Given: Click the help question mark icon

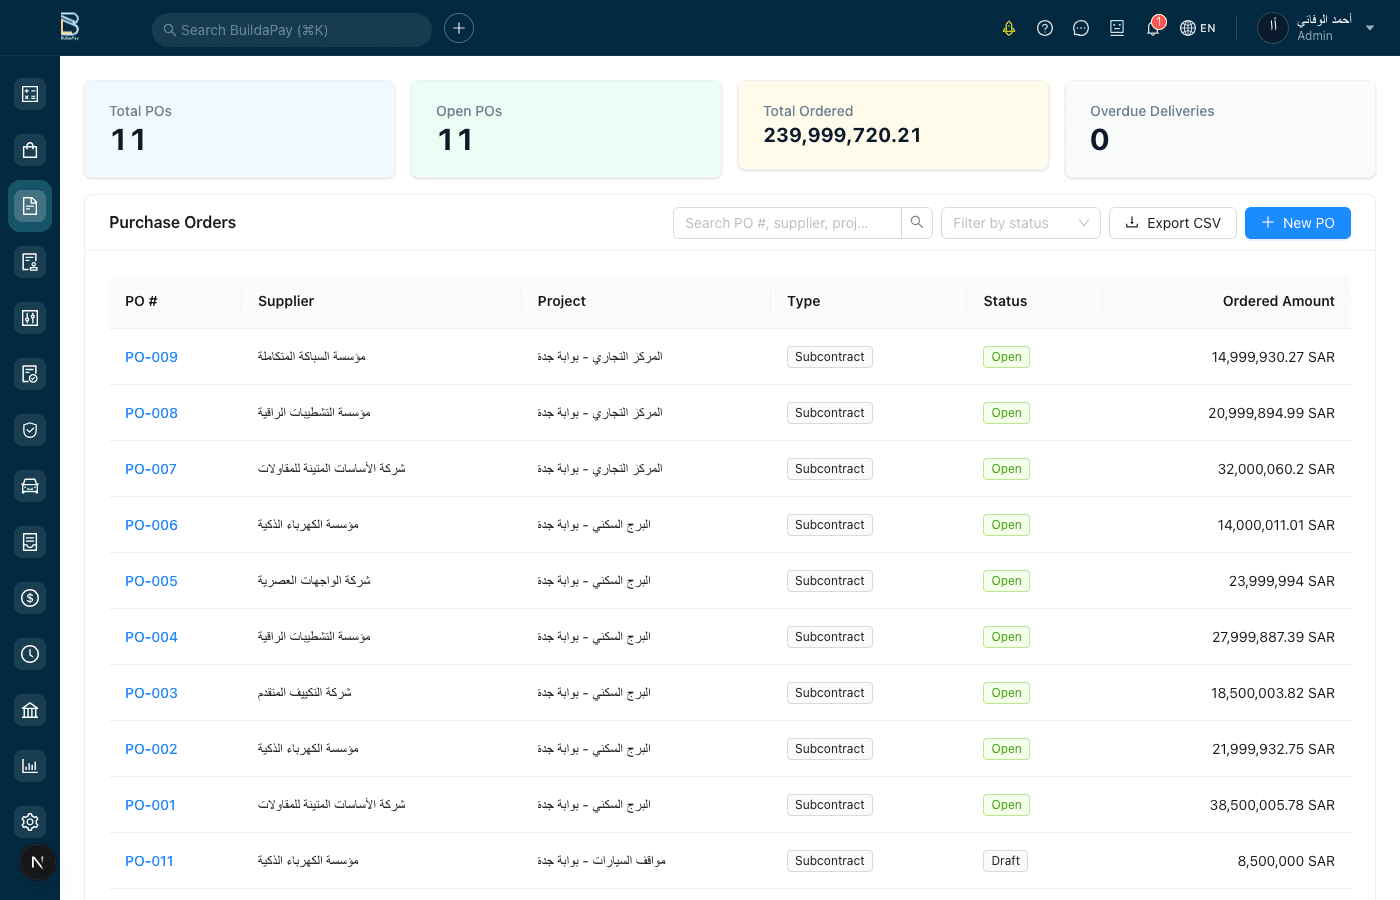Looking at the screenshot, I should click(1045, 27).
